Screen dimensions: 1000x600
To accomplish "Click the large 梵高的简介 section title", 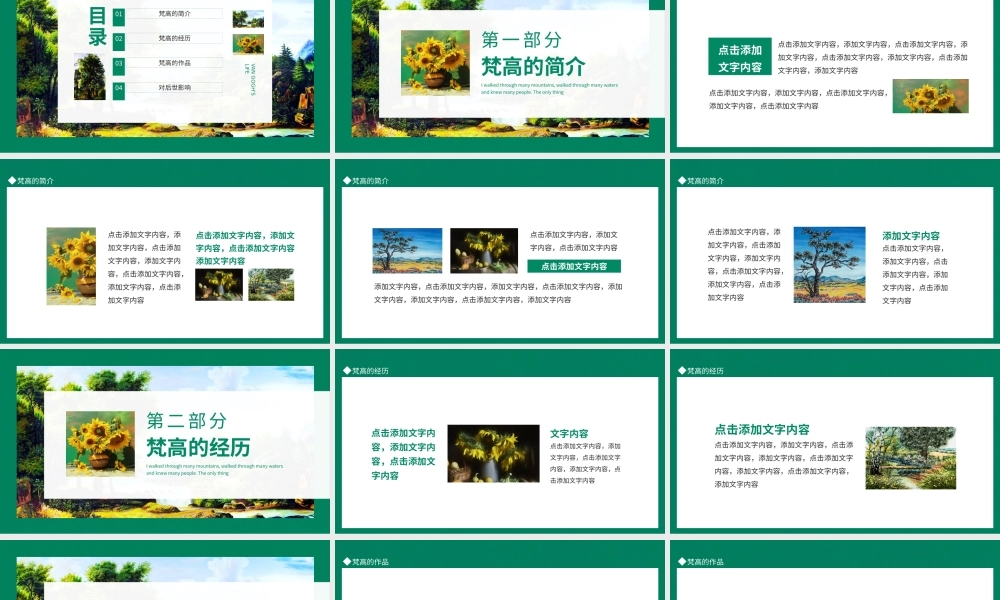I will pos(533,66).
